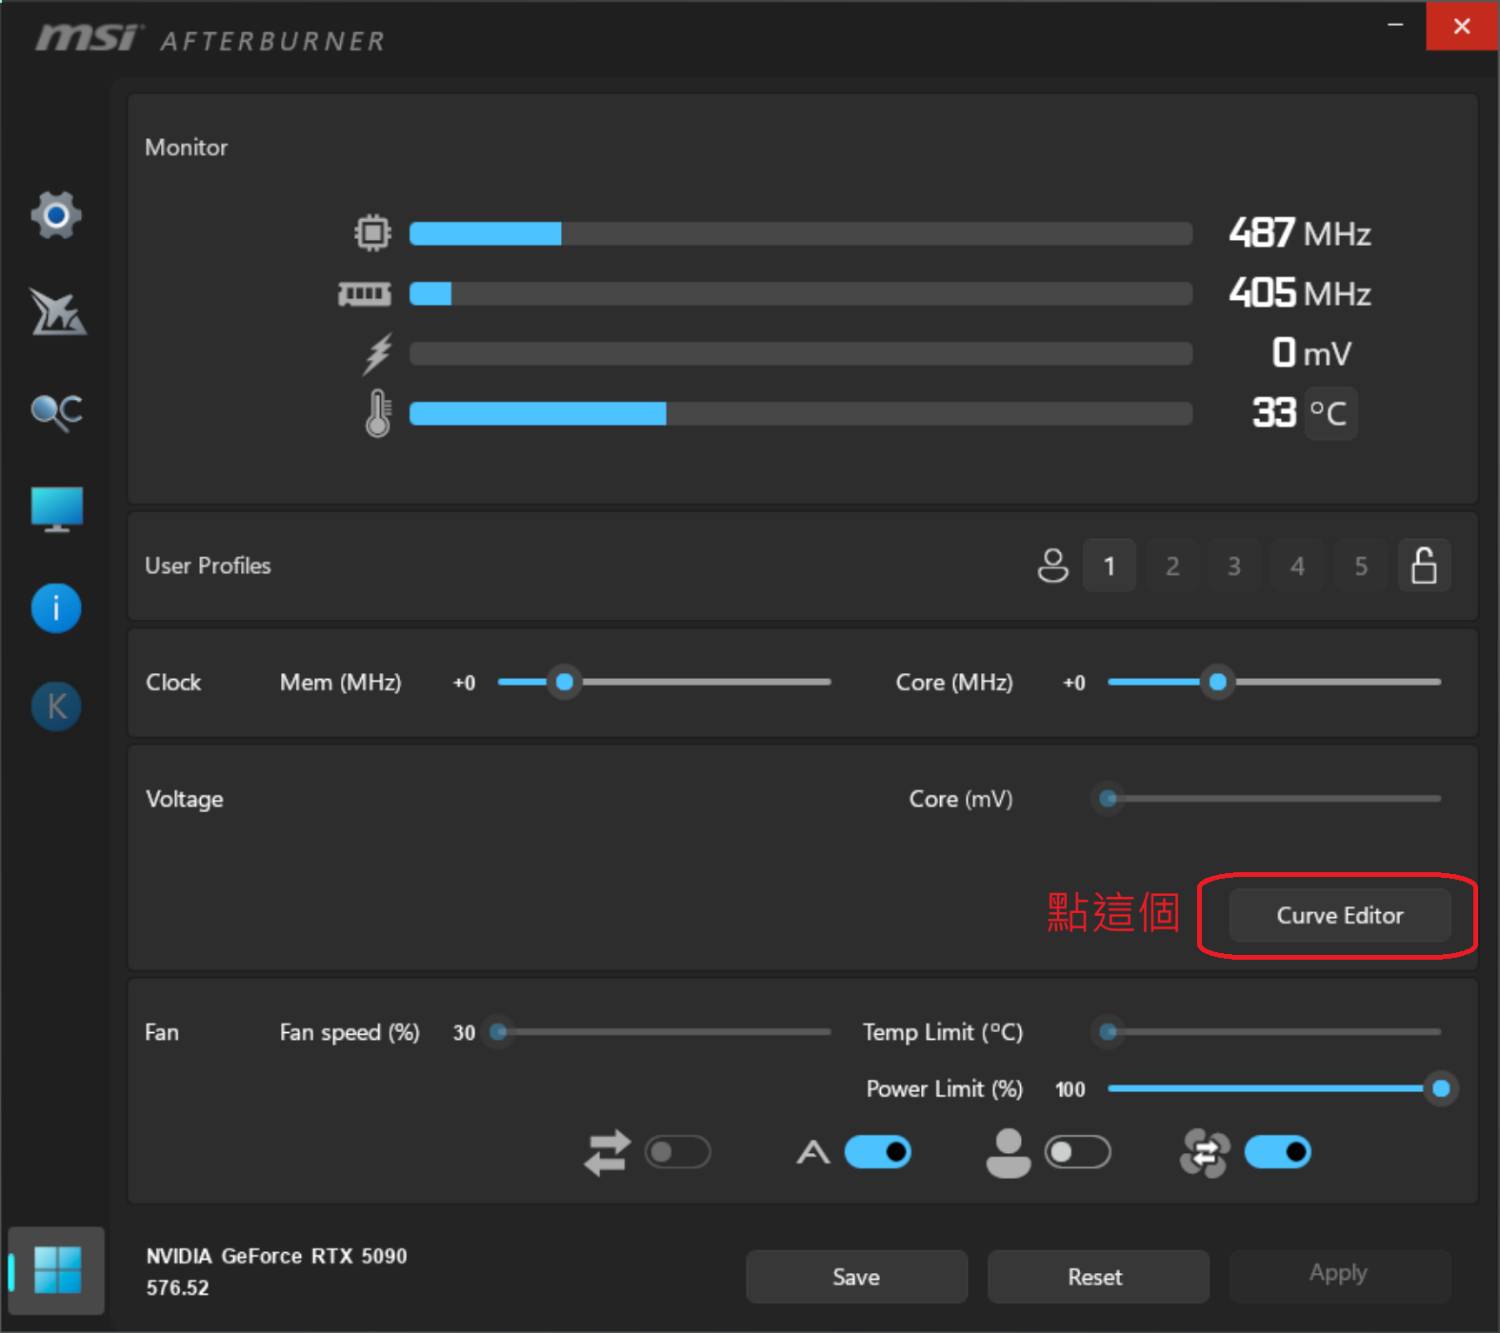1500x1333 pixels.
Task: Click the memory clock monitor bar
Action: coord(801,294)
